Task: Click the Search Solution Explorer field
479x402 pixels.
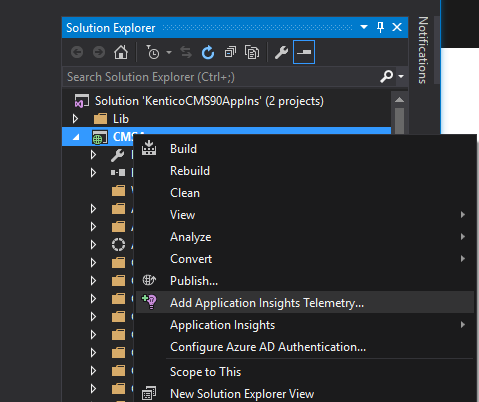Action: click(220, 77)
